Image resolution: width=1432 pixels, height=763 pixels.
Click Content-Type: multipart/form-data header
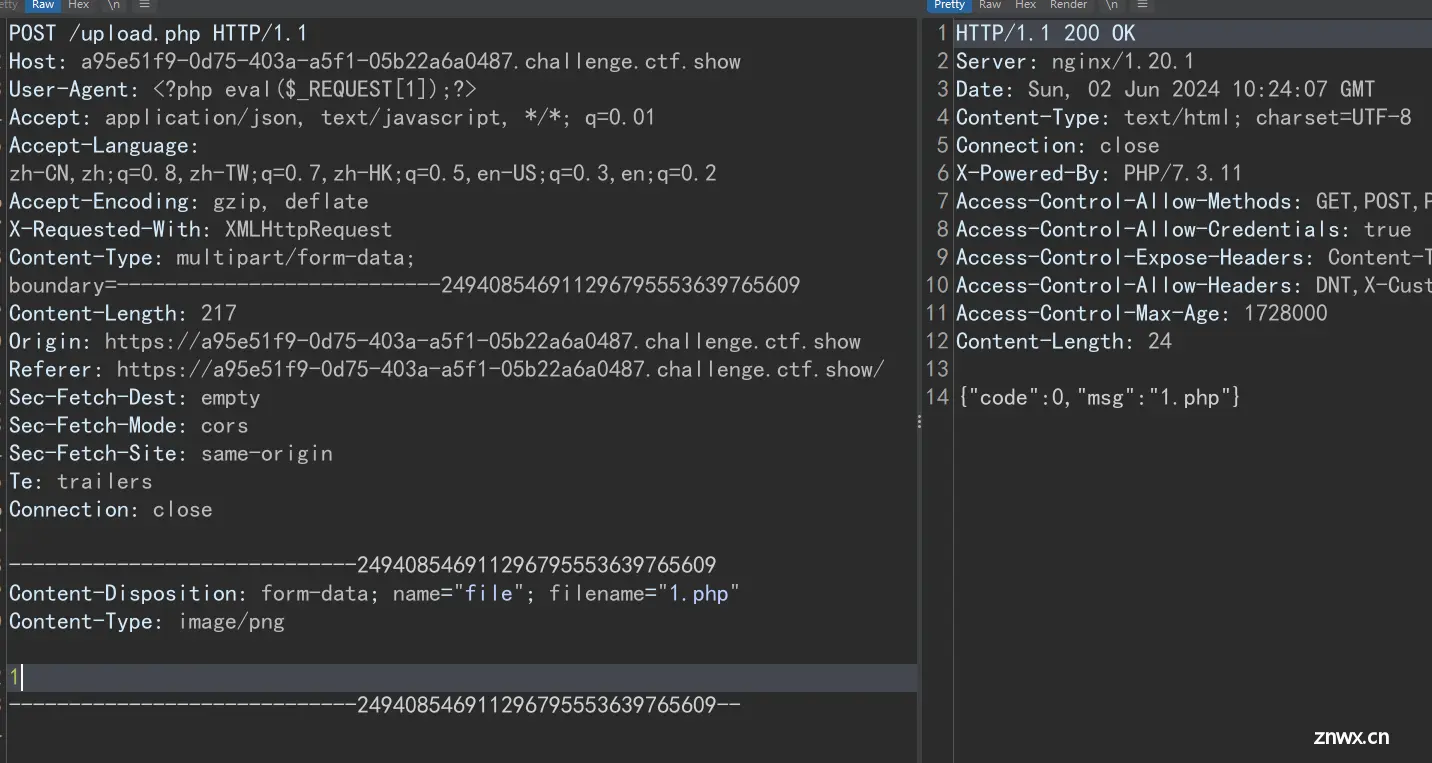point(212,257)
